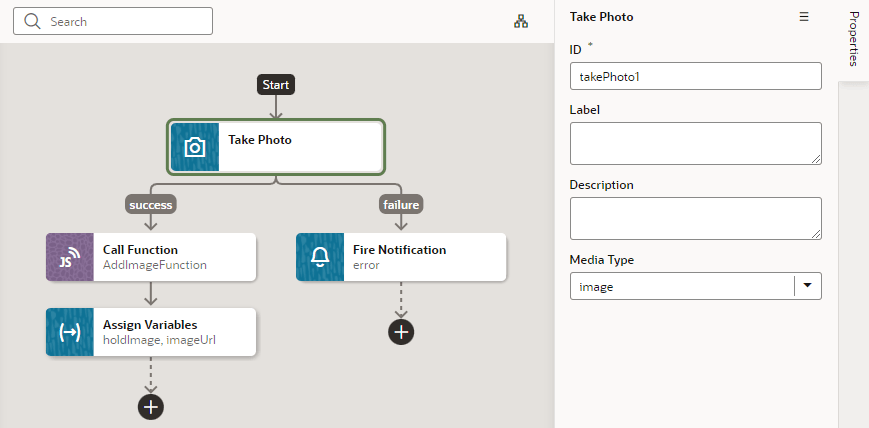Click the Take Photo panel heading
Viewport: 869px width, 428px height.
point(601,17)
